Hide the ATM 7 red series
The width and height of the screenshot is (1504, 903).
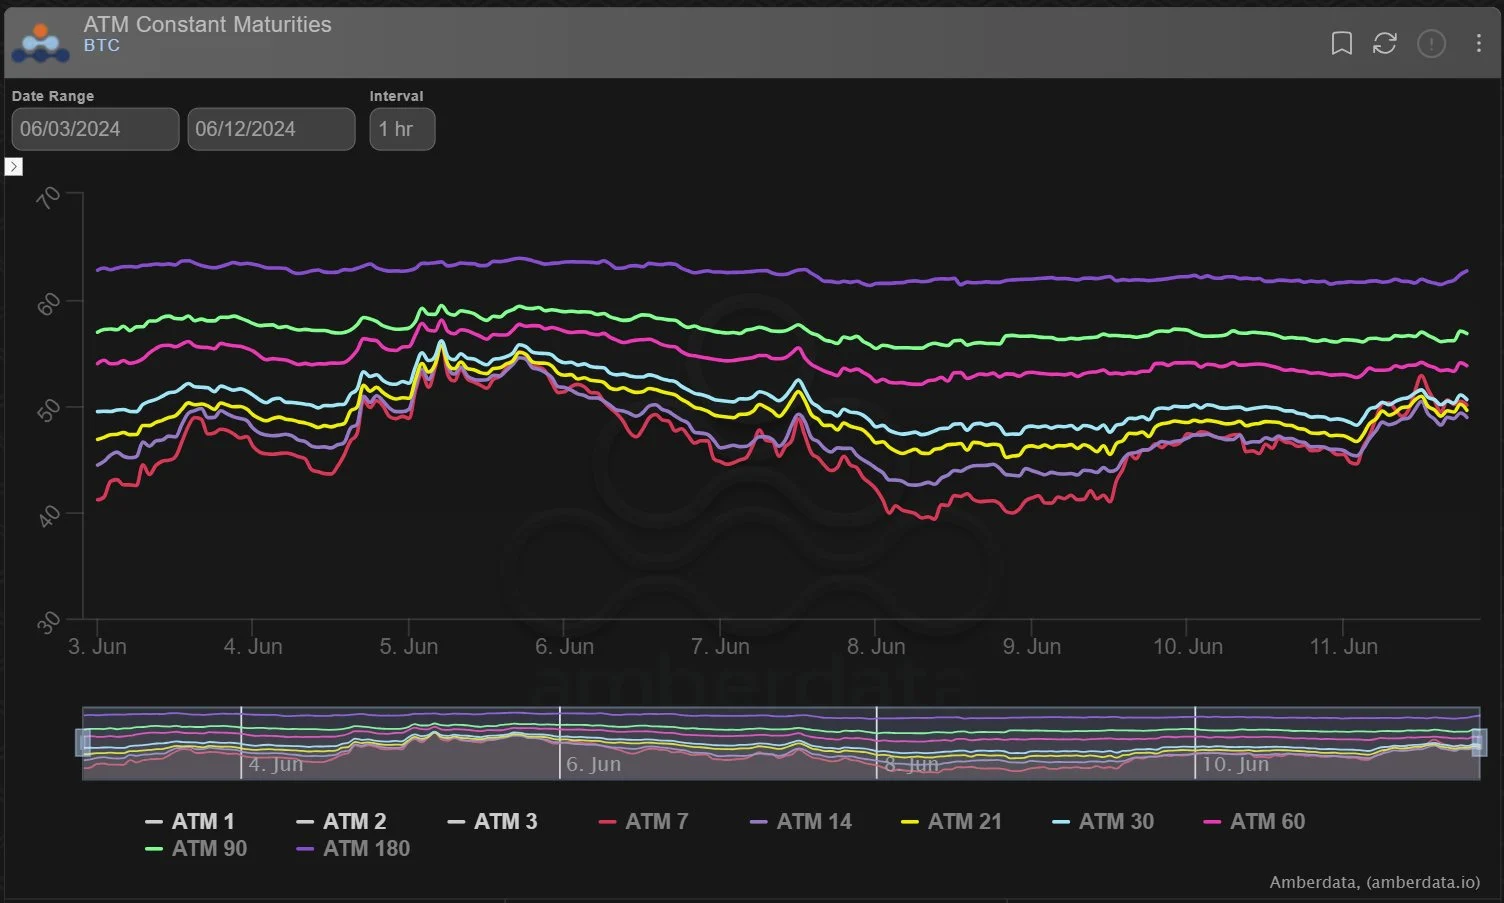[x=644, y=821]
